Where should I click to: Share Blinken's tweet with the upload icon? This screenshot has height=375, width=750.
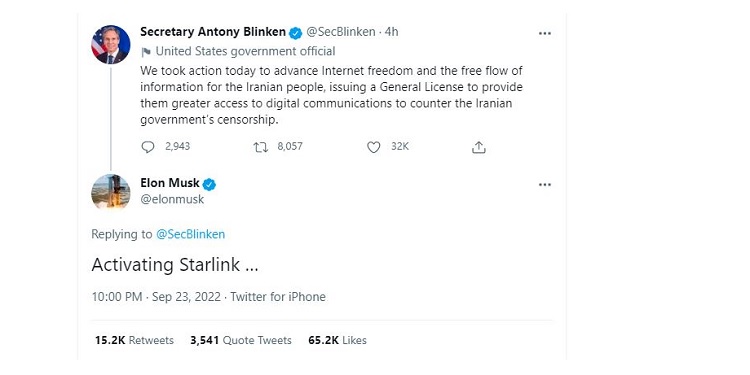tap(478, 147)
